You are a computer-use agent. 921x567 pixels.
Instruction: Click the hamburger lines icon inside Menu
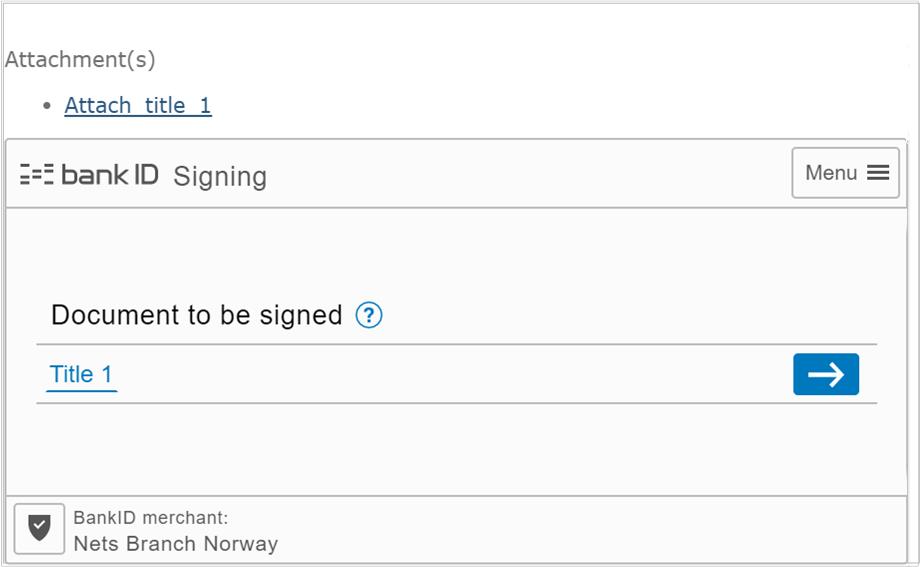[x=878, y=173]
